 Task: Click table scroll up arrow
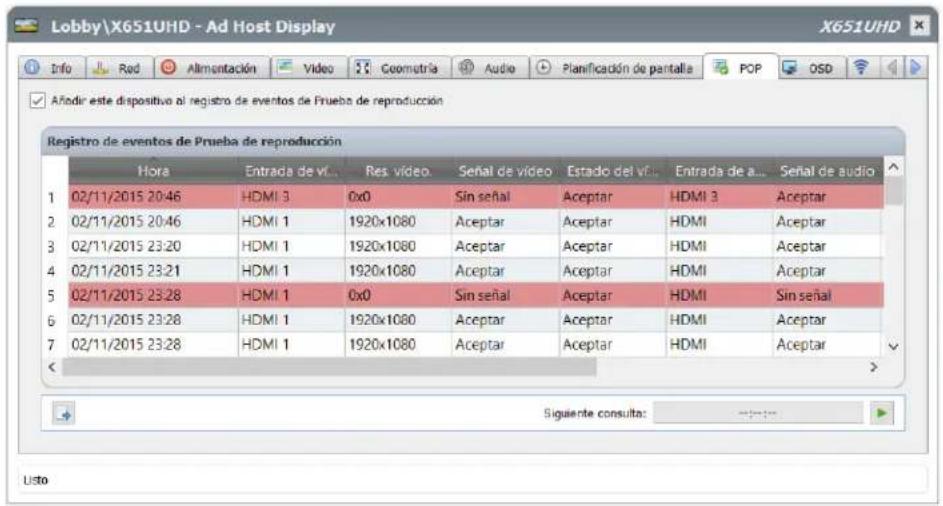[x=893, y=167]
